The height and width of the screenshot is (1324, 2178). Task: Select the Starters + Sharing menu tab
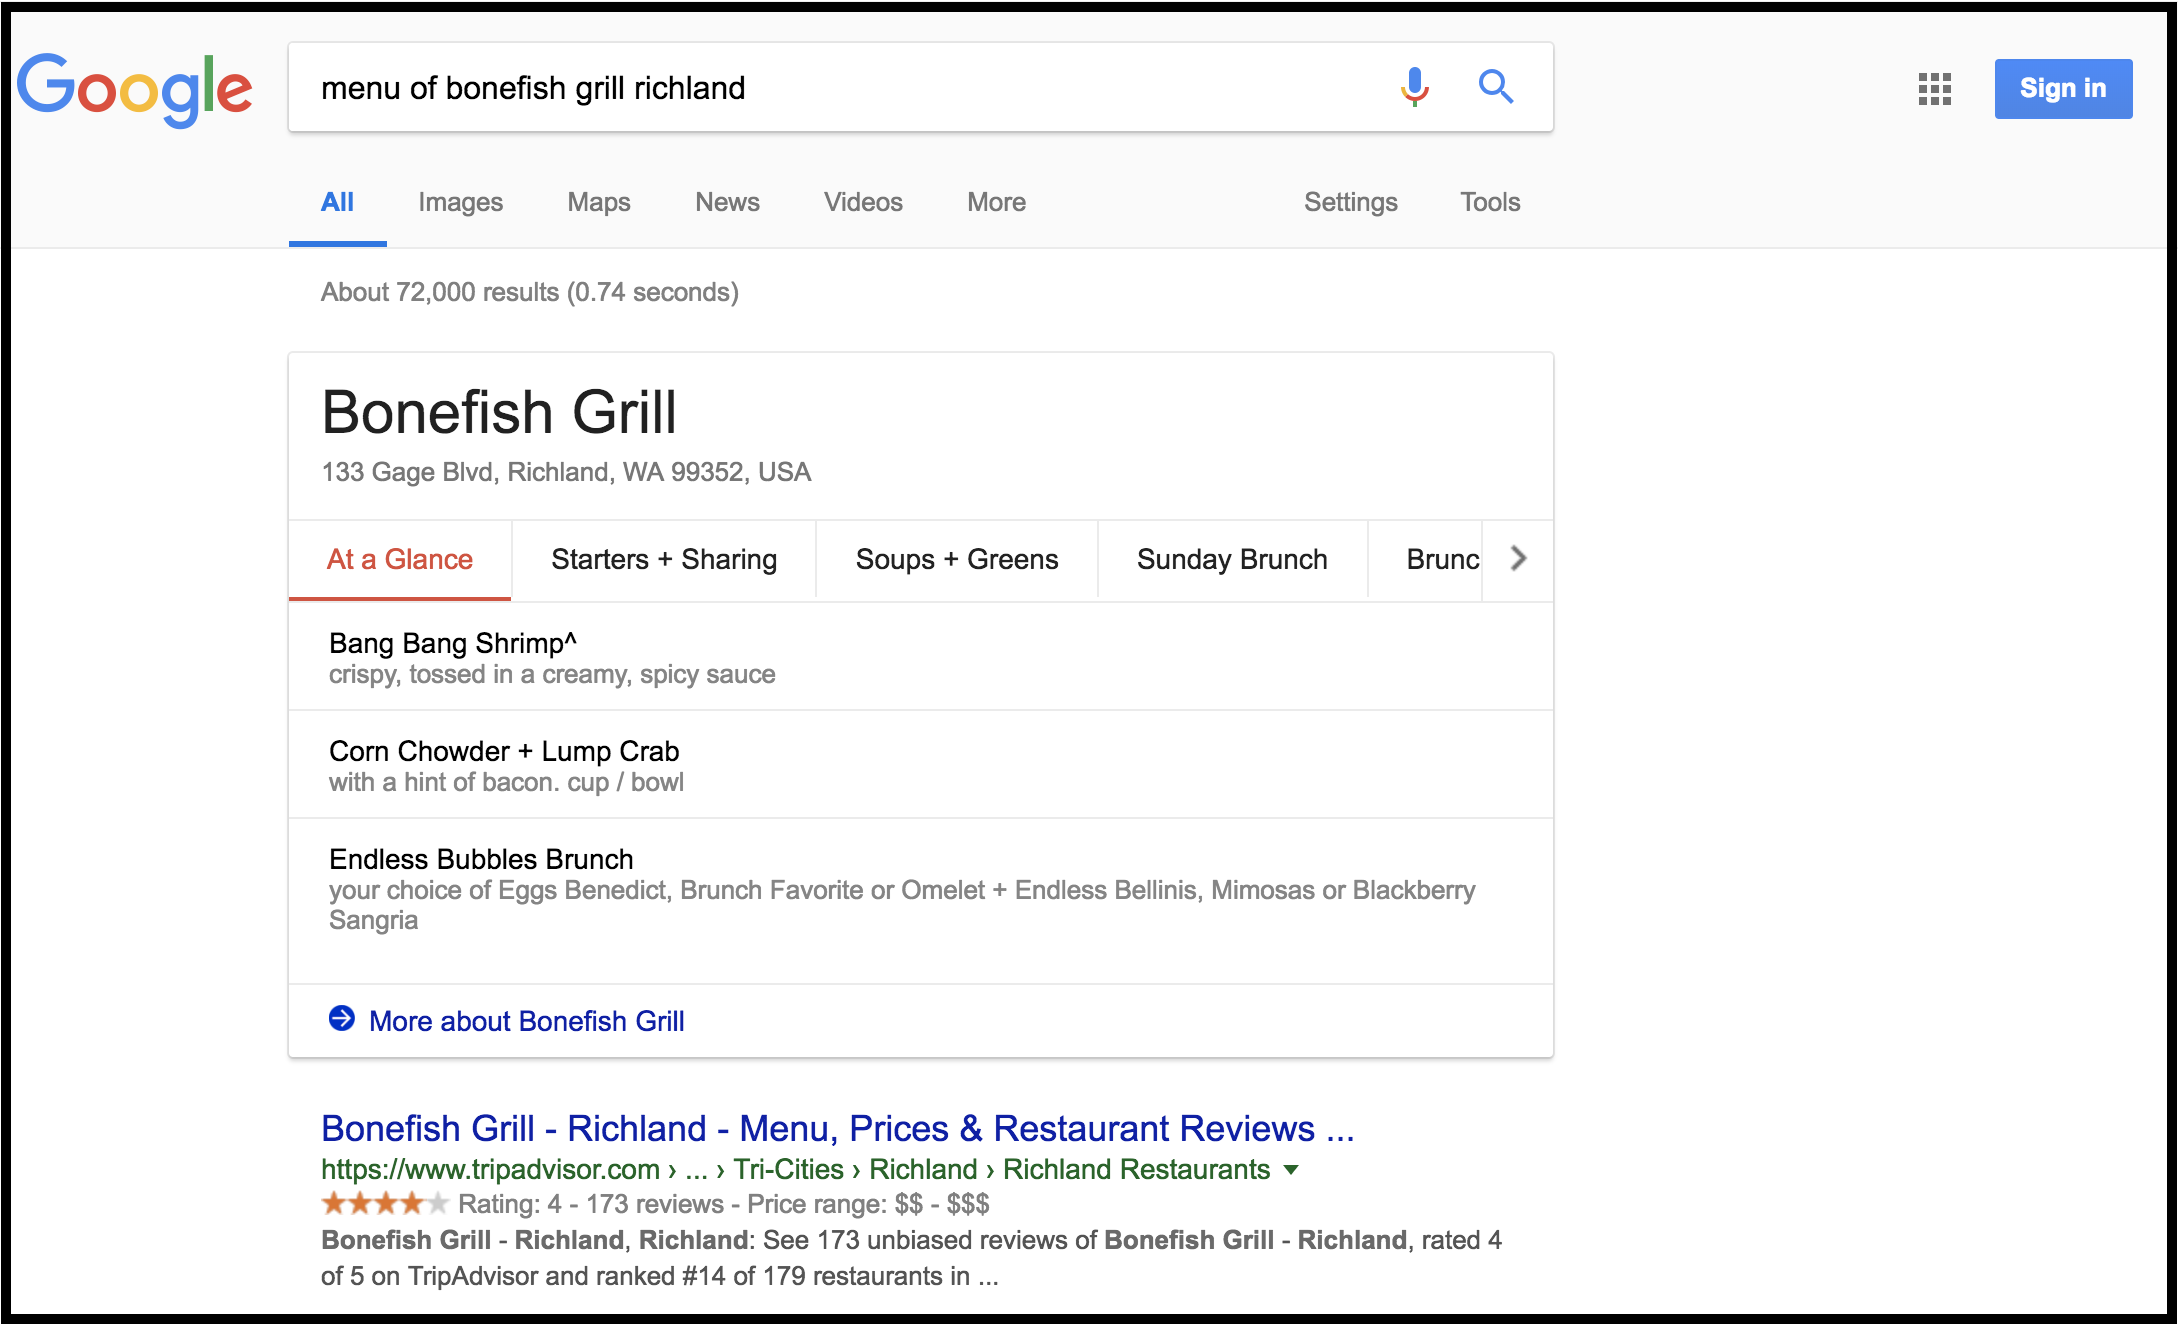tap(664, 559)
